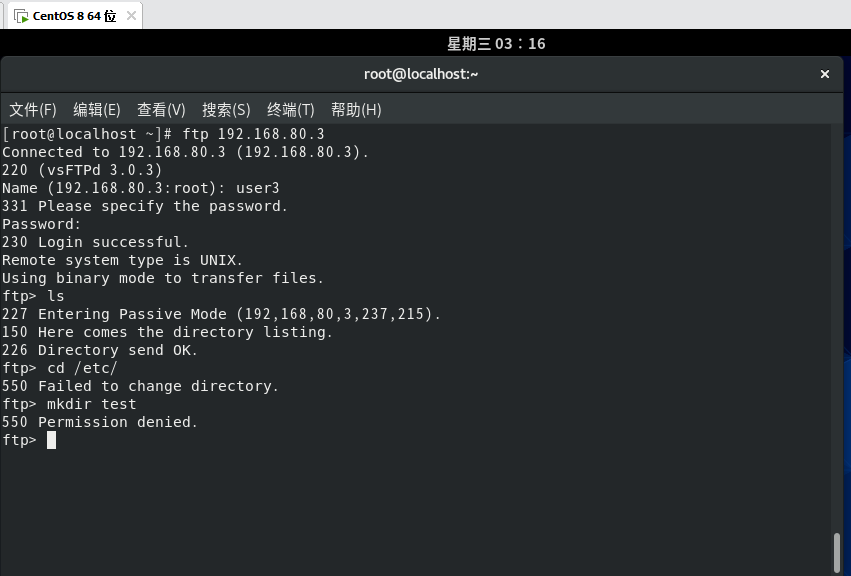Open the 文件(F) menu
The width and height of the screenshot is (851, 576).
coord(33,110)
